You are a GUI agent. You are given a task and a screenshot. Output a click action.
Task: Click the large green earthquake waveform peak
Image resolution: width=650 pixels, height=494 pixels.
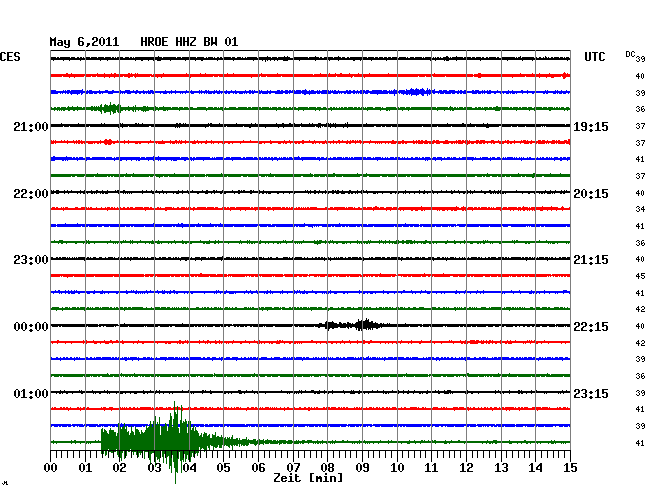click(x=175, y=442)
